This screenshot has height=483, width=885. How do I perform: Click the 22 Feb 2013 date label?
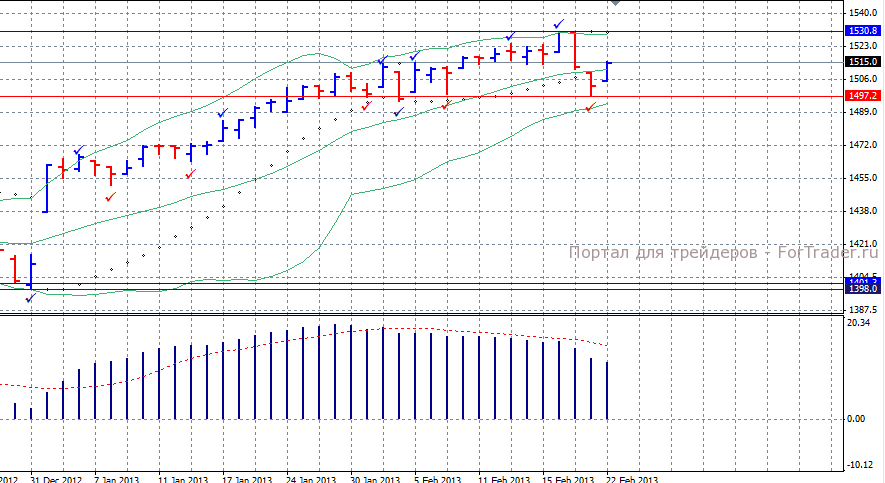[632, 479]
